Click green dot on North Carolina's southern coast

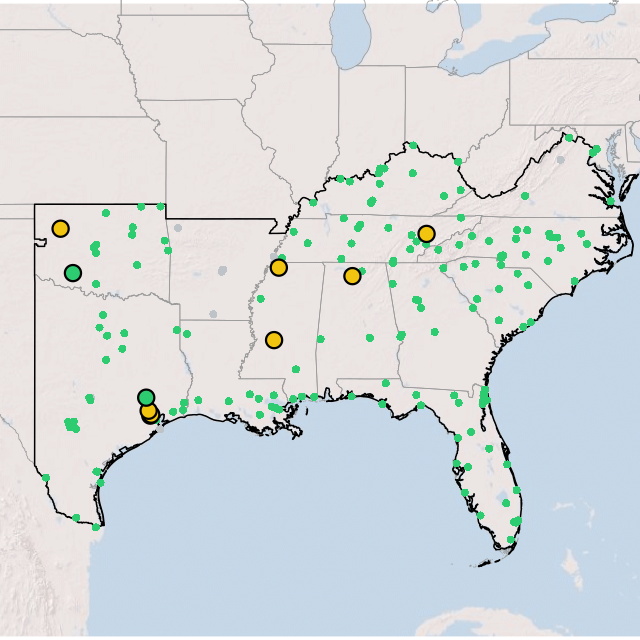(575, 281)
